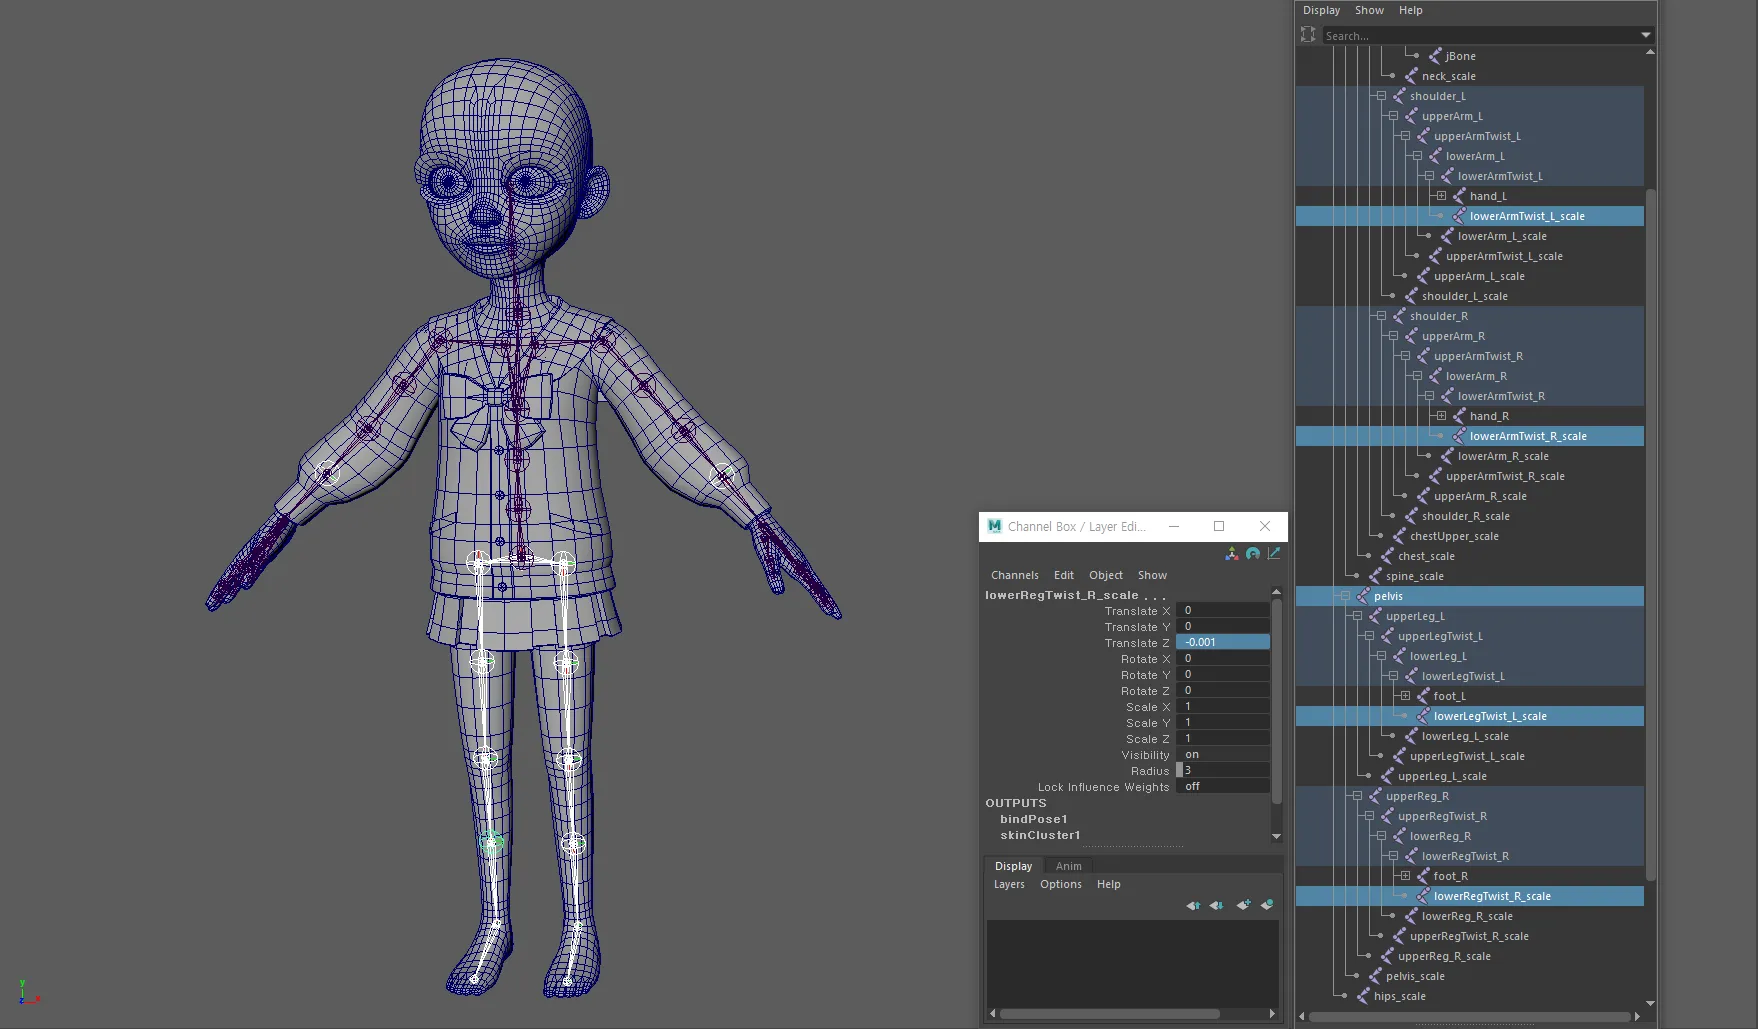Screen dimensions: 1758x1029
Task: Expand the foot_L joint node
Action: tap(1405, 696)
